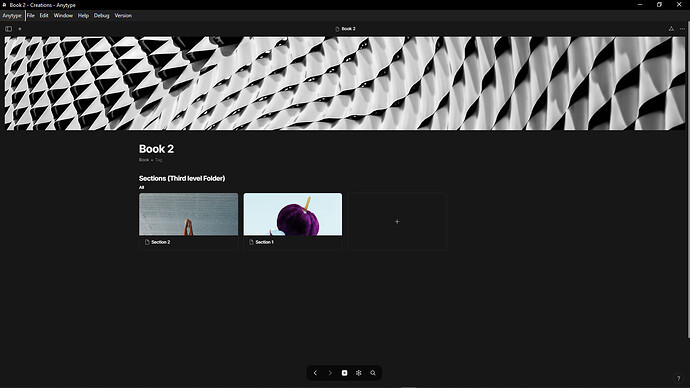The width and height of the screenshot is (690, 388).
Task: Open the Debug menu
Action: click(101, 15)
